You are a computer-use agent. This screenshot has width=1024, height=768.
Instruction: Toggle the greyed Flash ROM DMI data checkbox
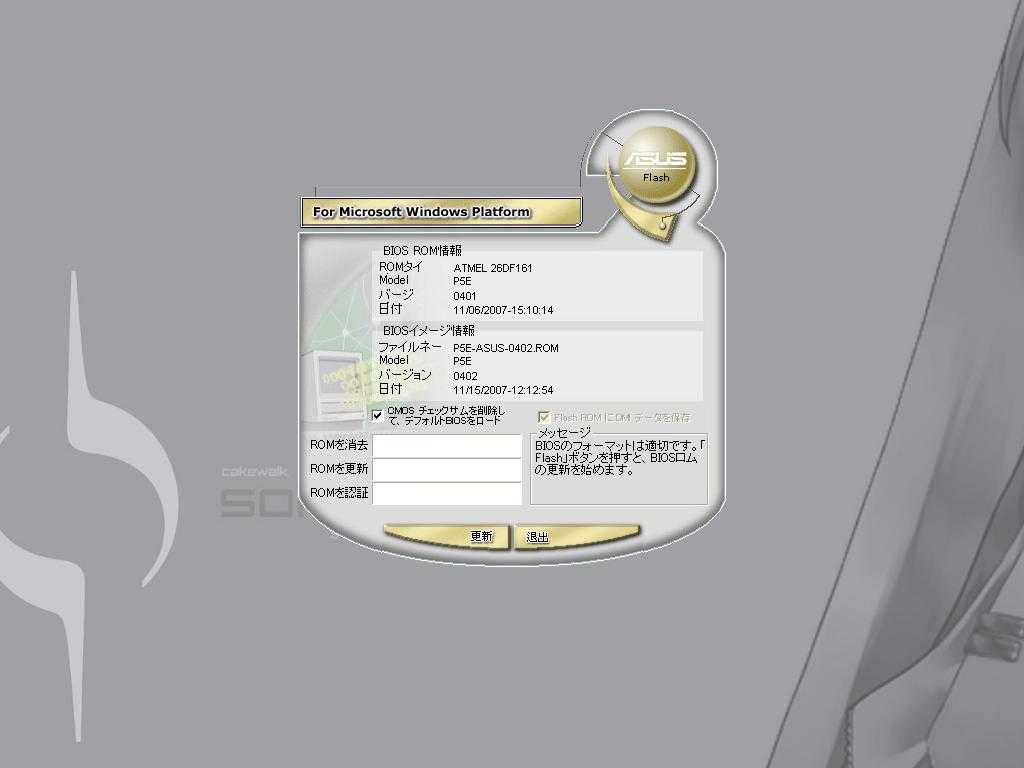tap(543, 417)
